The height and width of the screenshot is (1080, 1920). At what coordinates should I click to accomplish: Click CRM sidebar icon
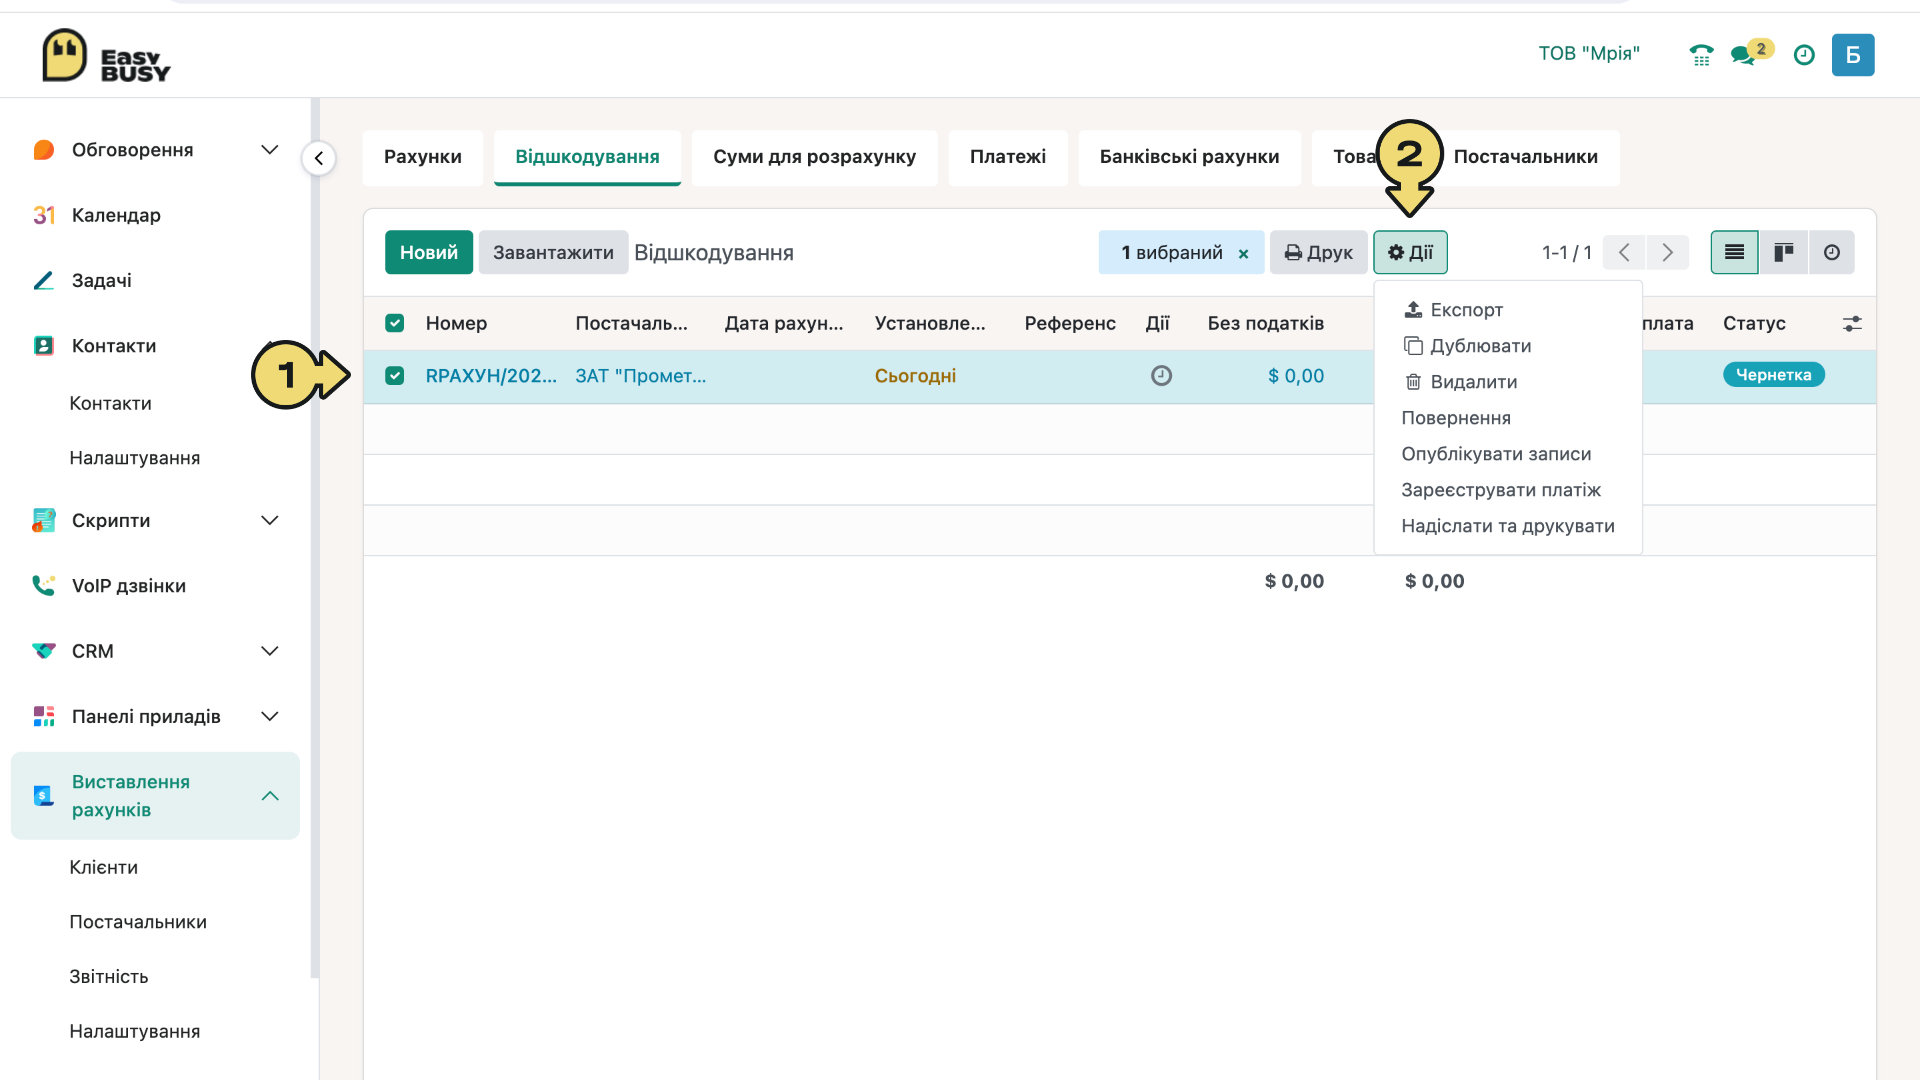[44, 651]
